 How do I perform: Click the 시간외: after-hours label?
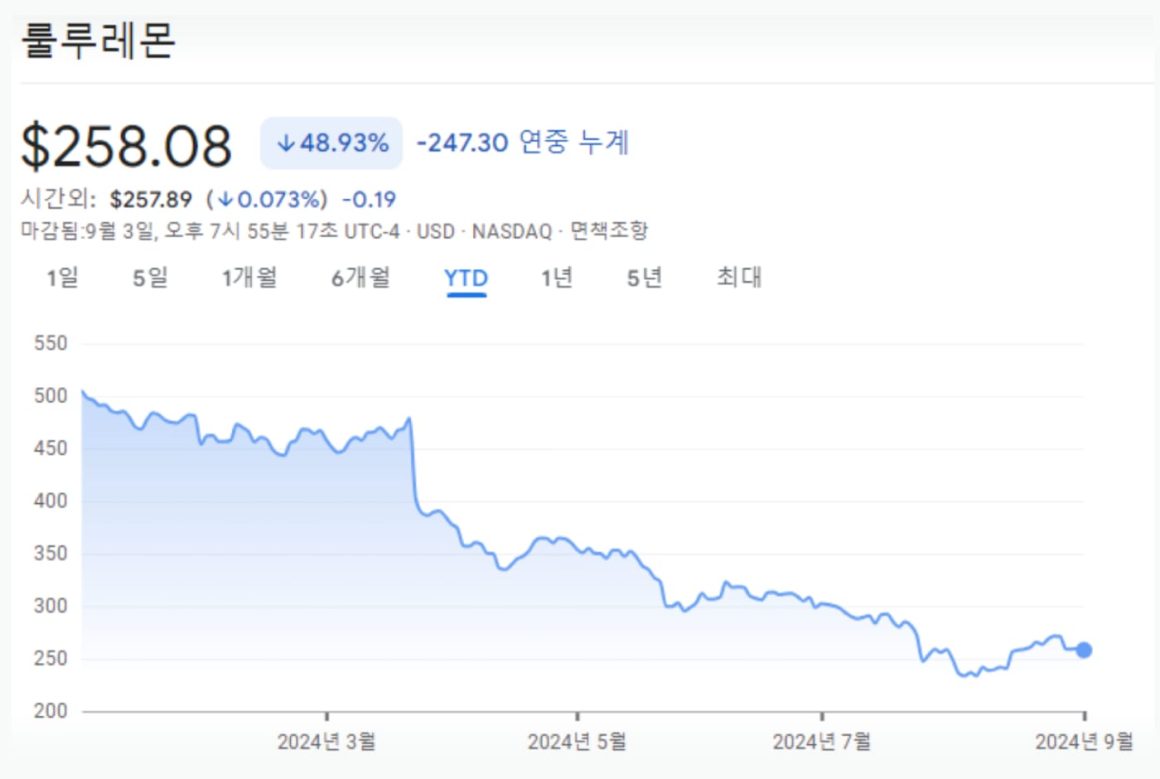[x=58, y=198]
